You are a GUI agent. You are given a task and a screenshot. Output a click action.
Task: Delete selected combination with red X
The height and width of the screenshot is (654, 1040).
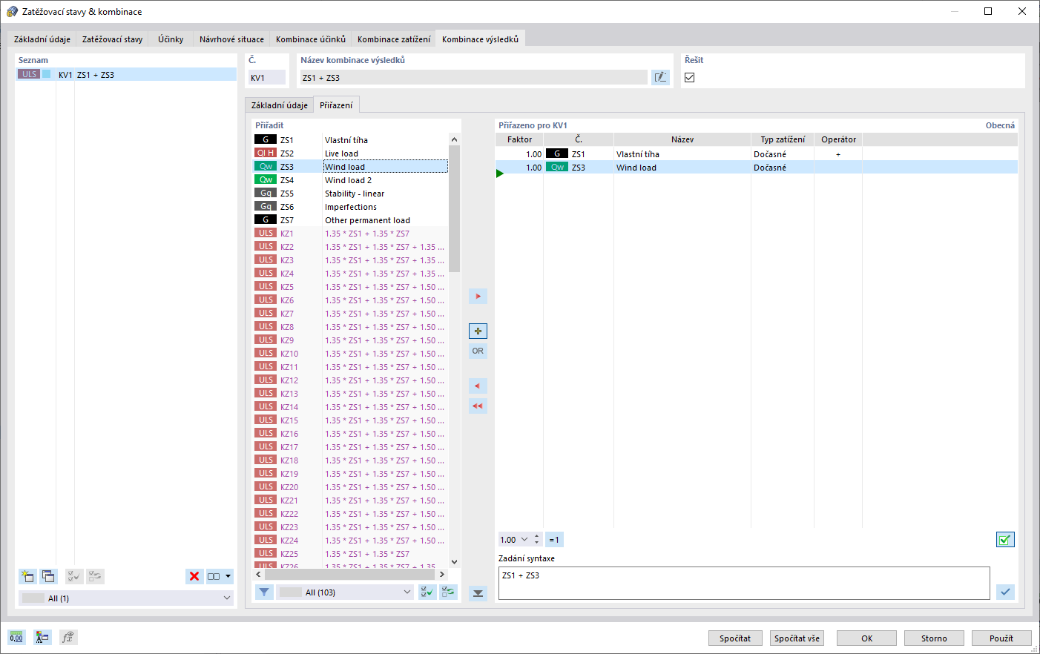click(x=194, y=576)
